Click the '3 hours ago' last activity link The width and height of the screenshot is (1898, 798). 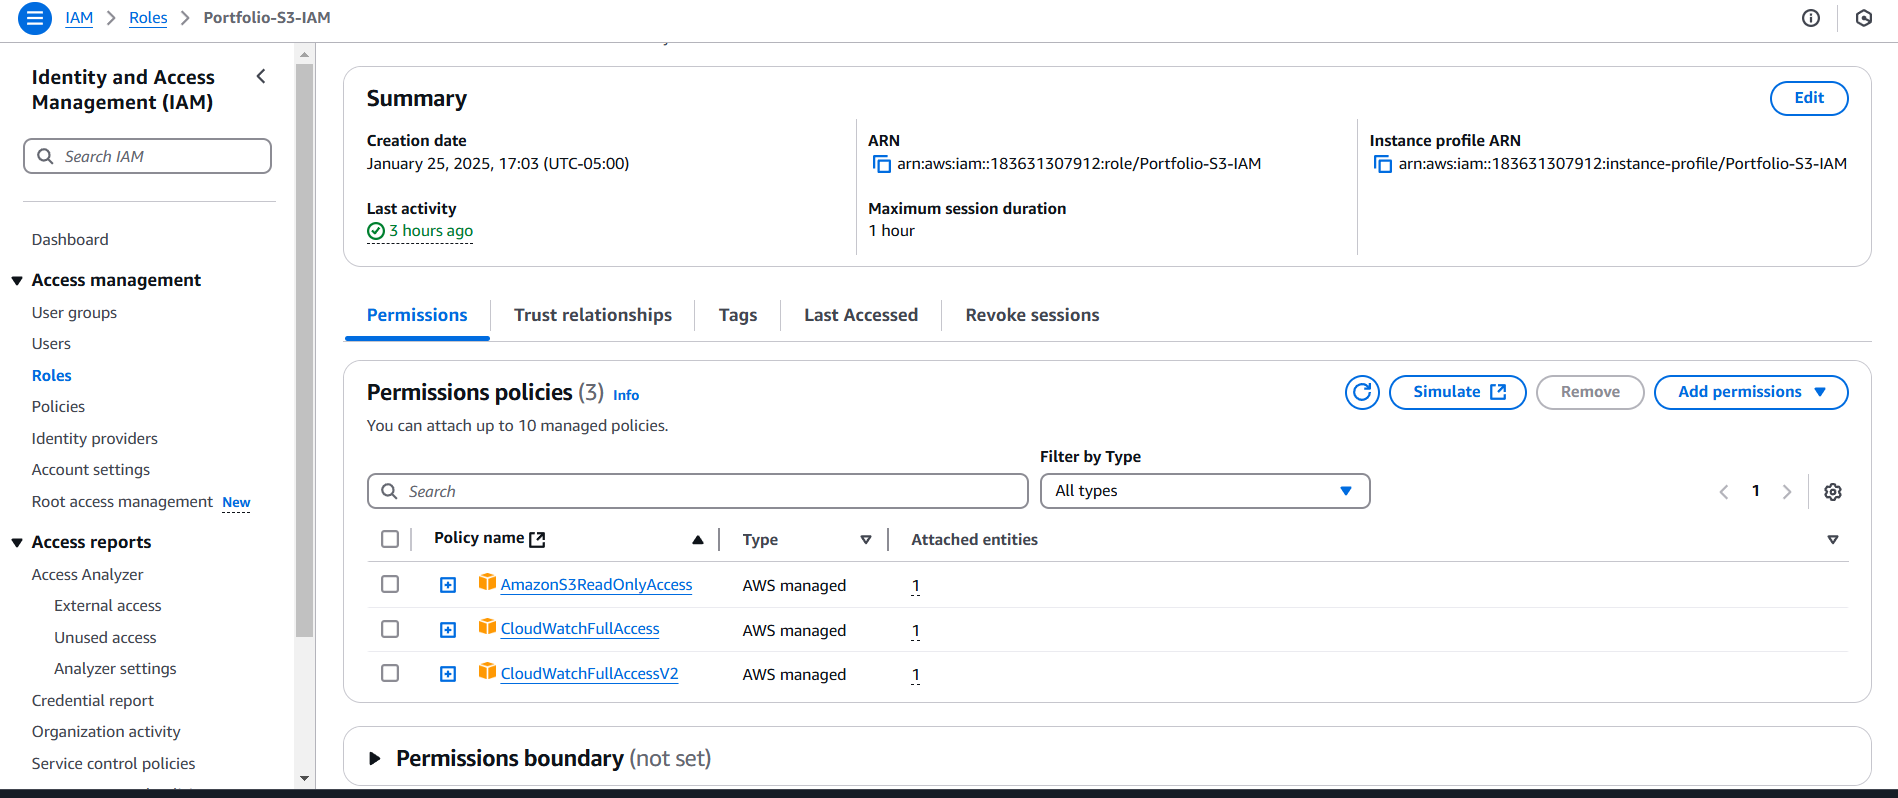point(431,231)
